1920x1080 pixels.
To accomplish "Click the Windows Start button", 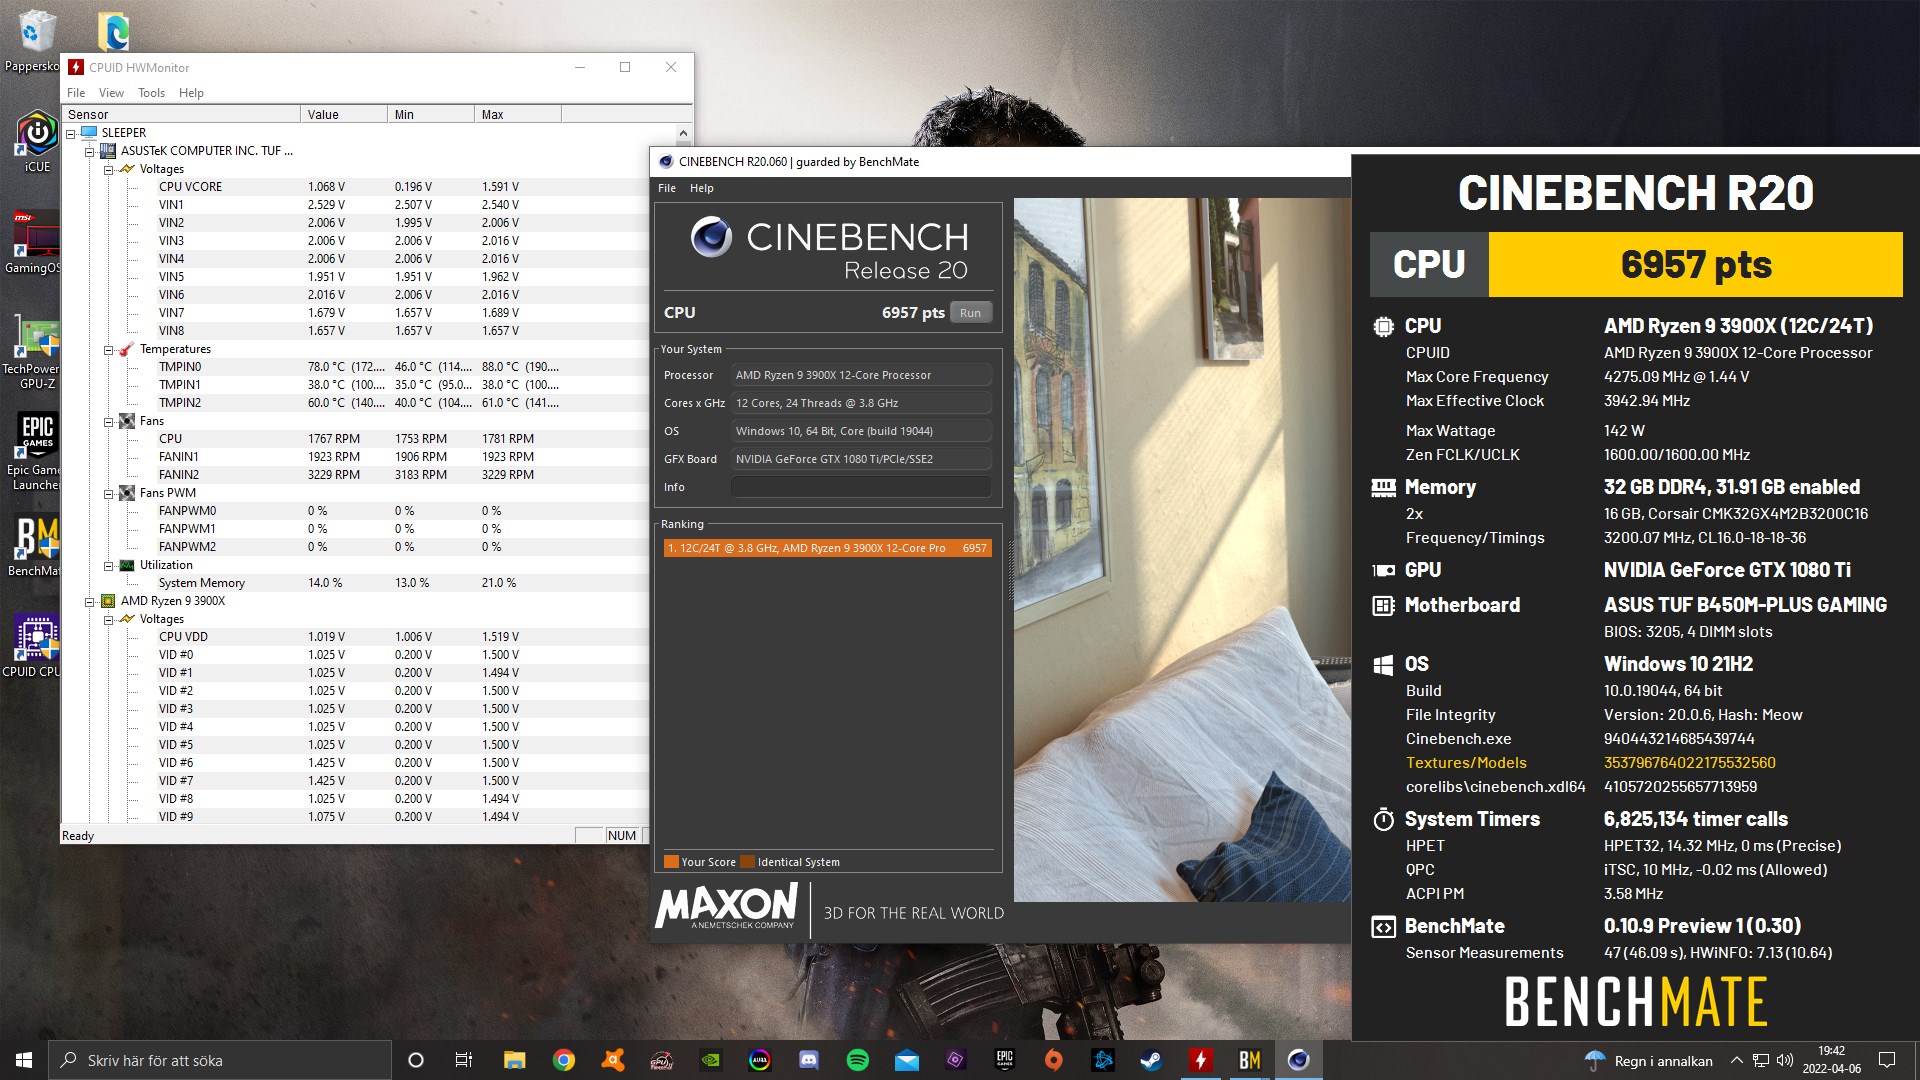I will 24,1060.
